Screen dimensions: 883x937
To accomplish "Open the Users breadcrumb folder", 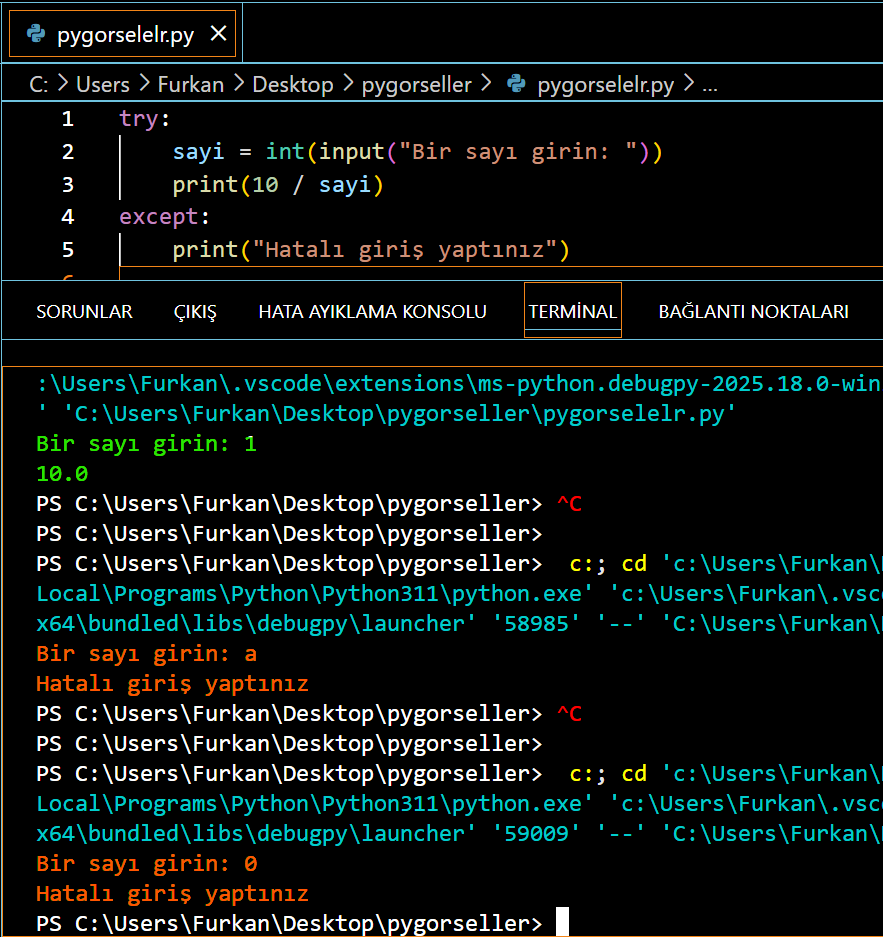I will [102, 85].
